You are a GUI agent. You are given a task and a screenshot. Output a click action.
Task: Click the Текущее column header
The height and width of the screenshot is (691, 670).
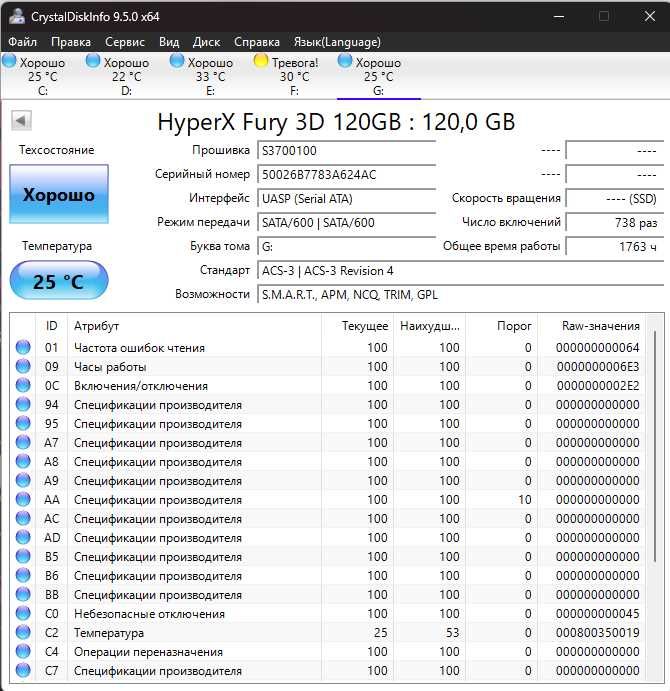(358, 326)
